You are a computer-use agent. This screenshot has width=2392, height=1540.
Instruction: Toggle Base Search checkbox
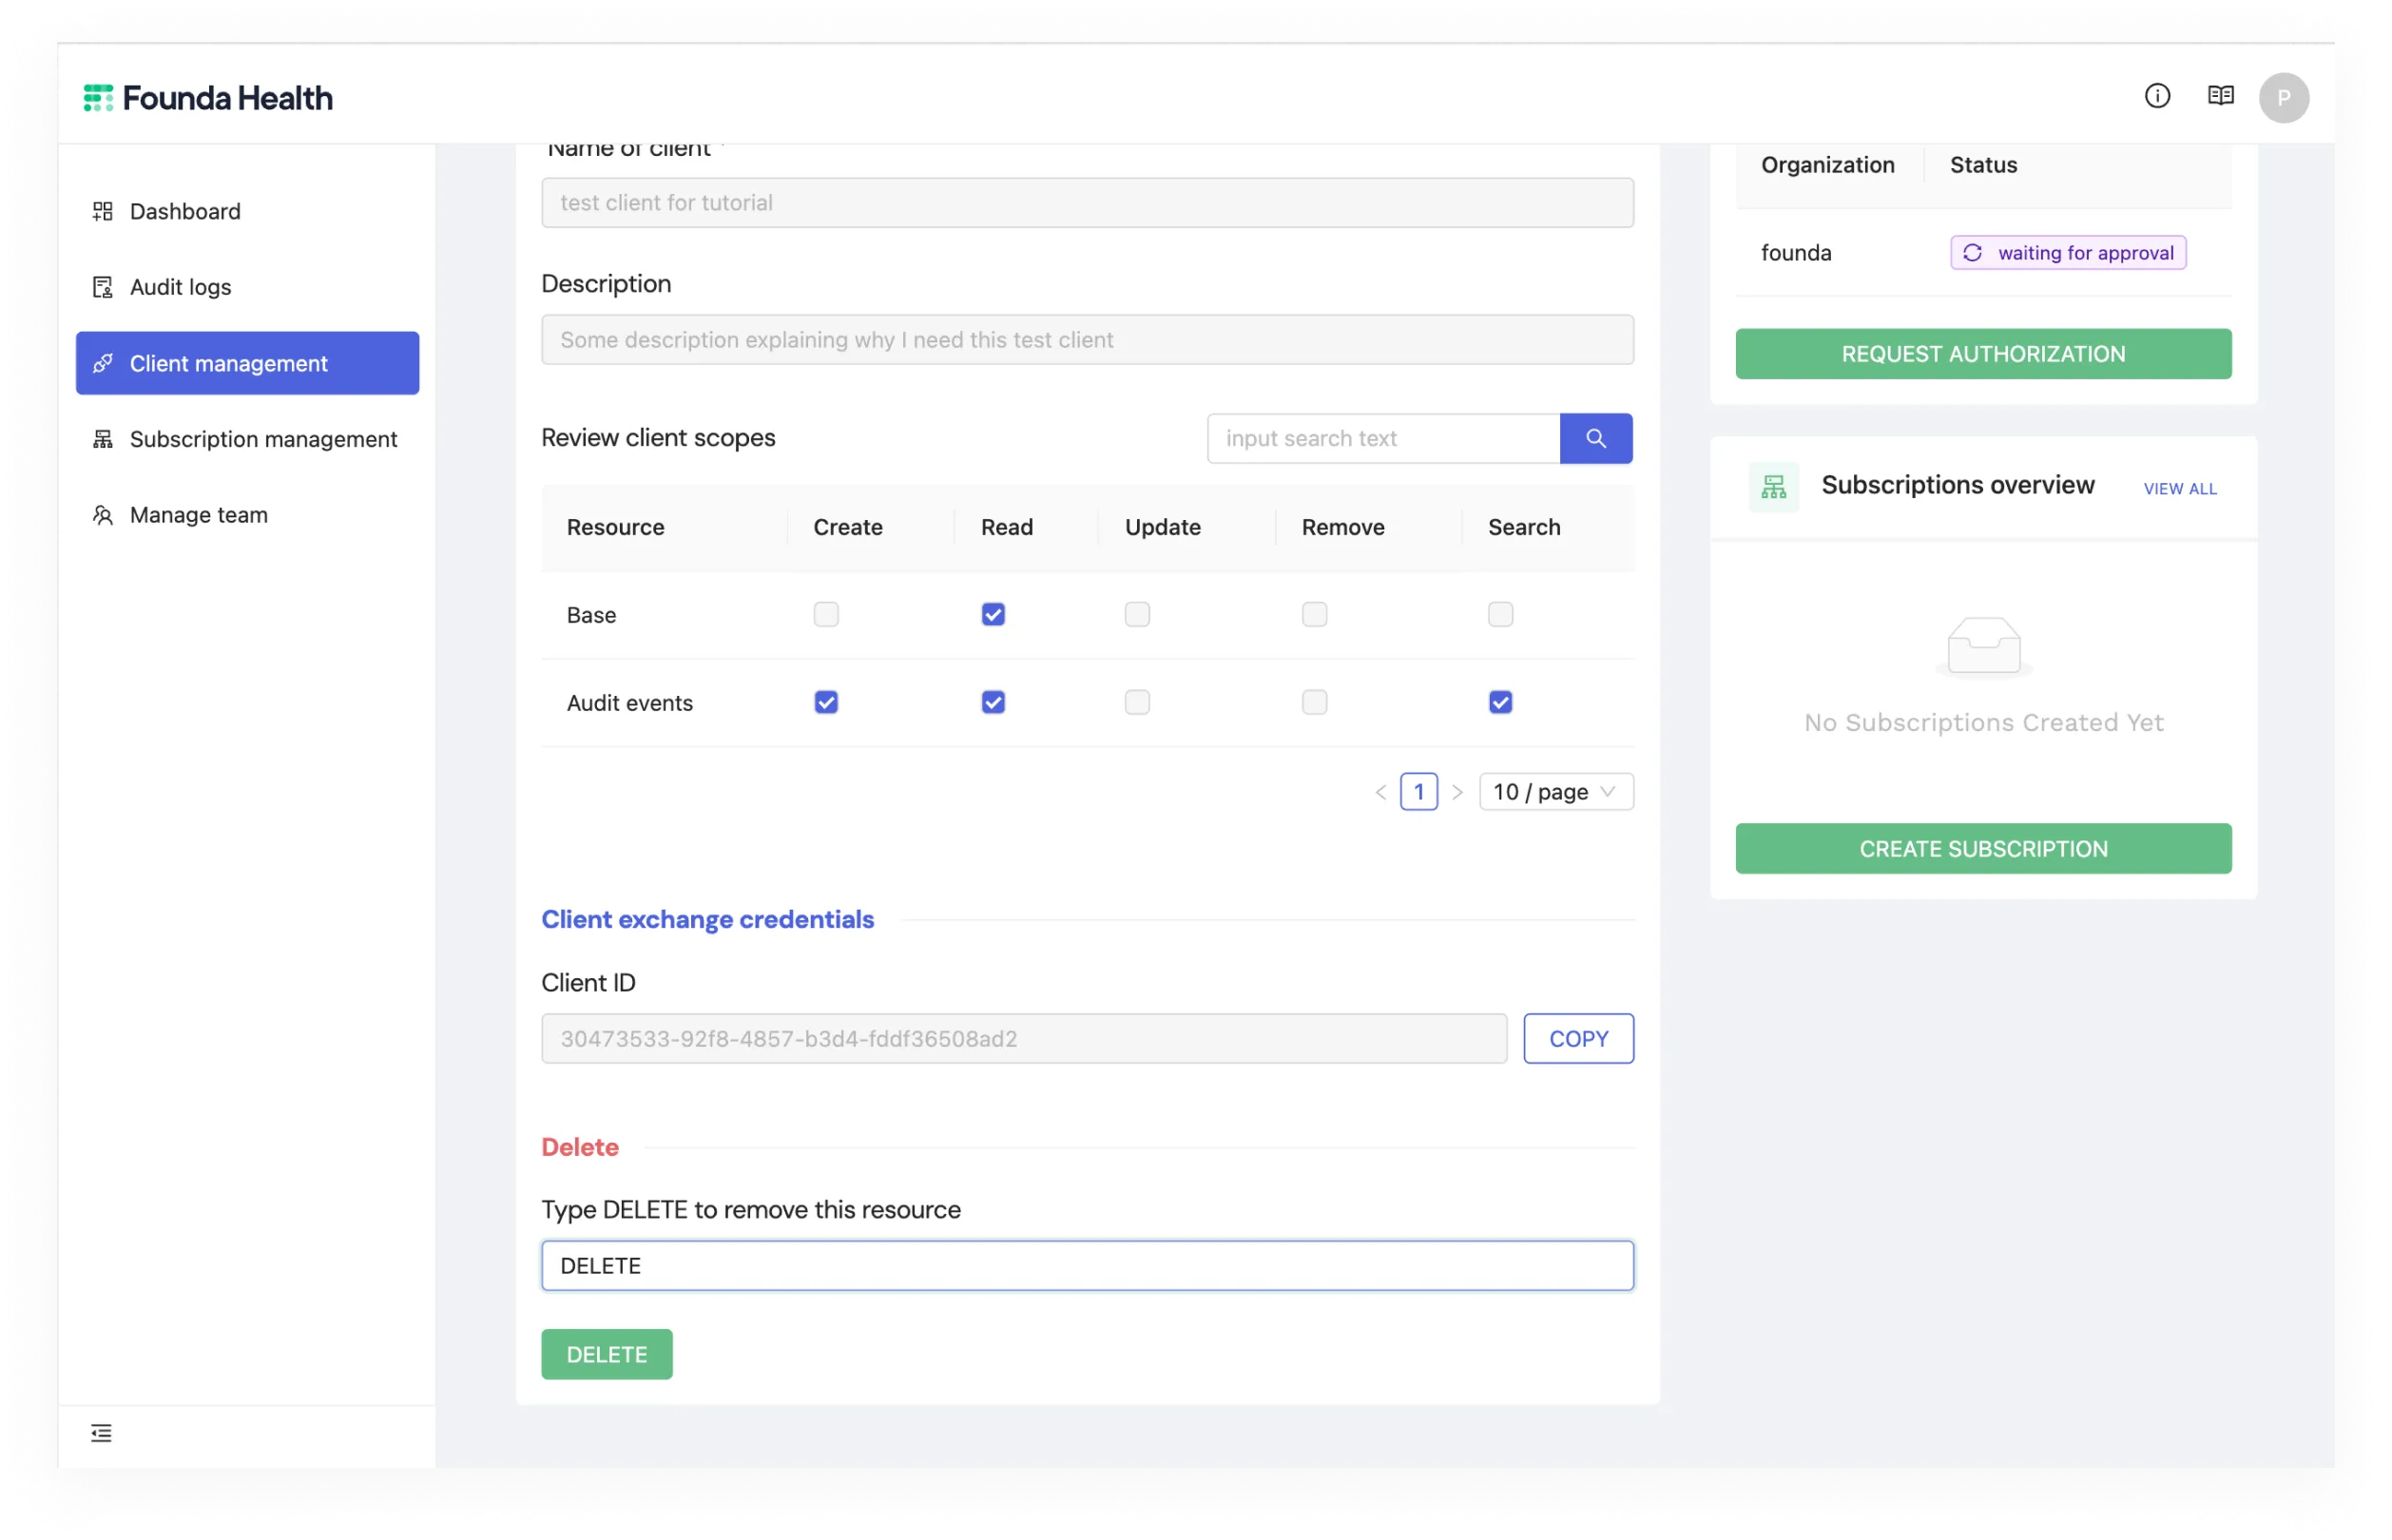[1500, 614]
